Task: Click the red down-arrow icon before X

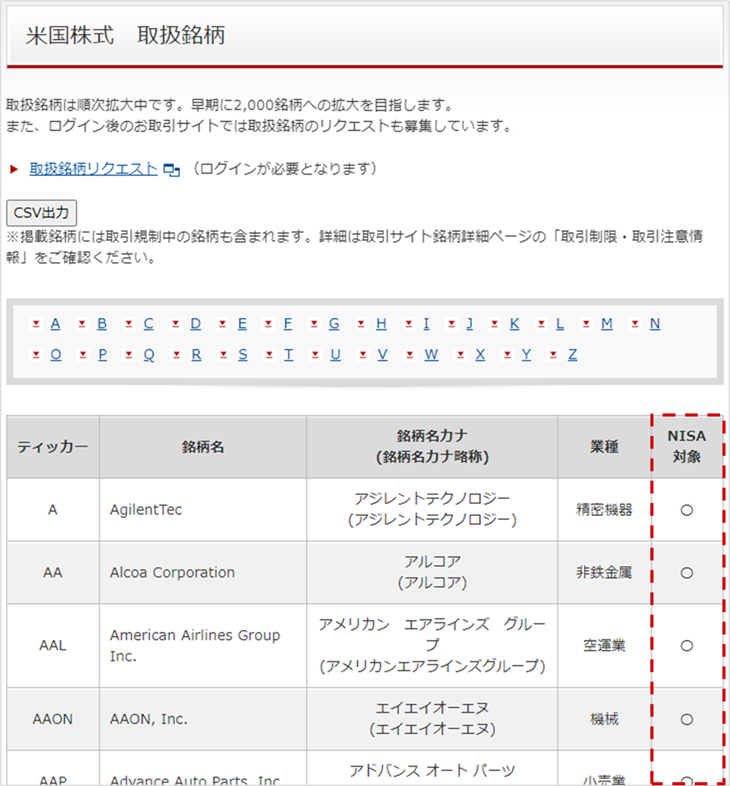Action: [460, 355]
